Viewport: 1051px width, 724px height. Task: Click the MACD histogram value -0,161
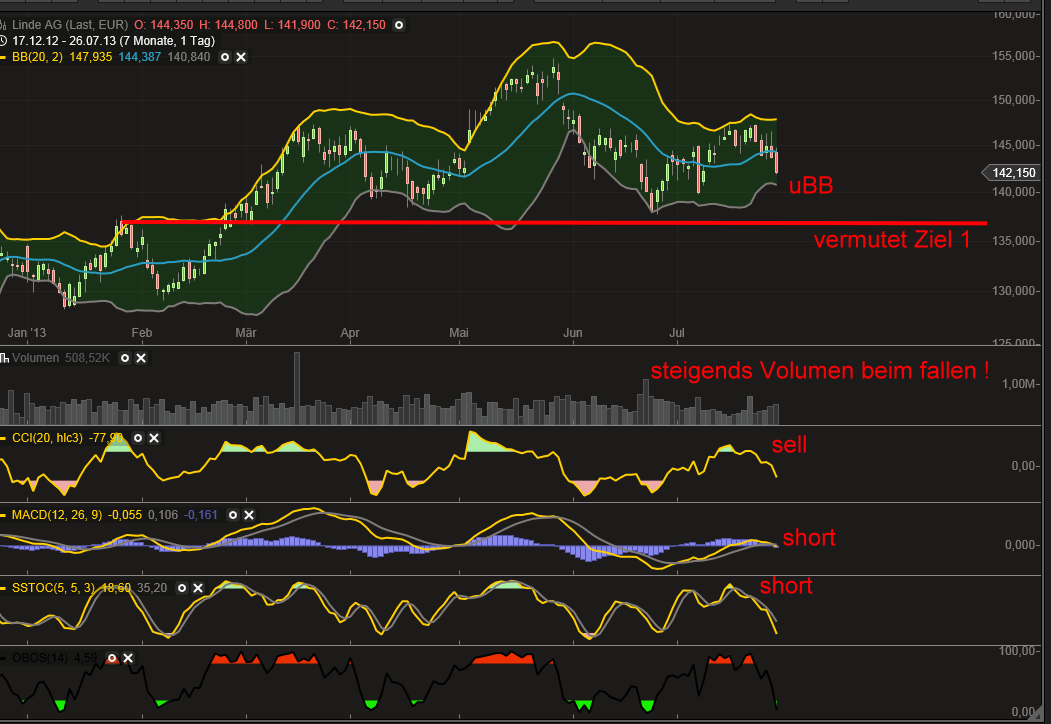coord(201,515)
